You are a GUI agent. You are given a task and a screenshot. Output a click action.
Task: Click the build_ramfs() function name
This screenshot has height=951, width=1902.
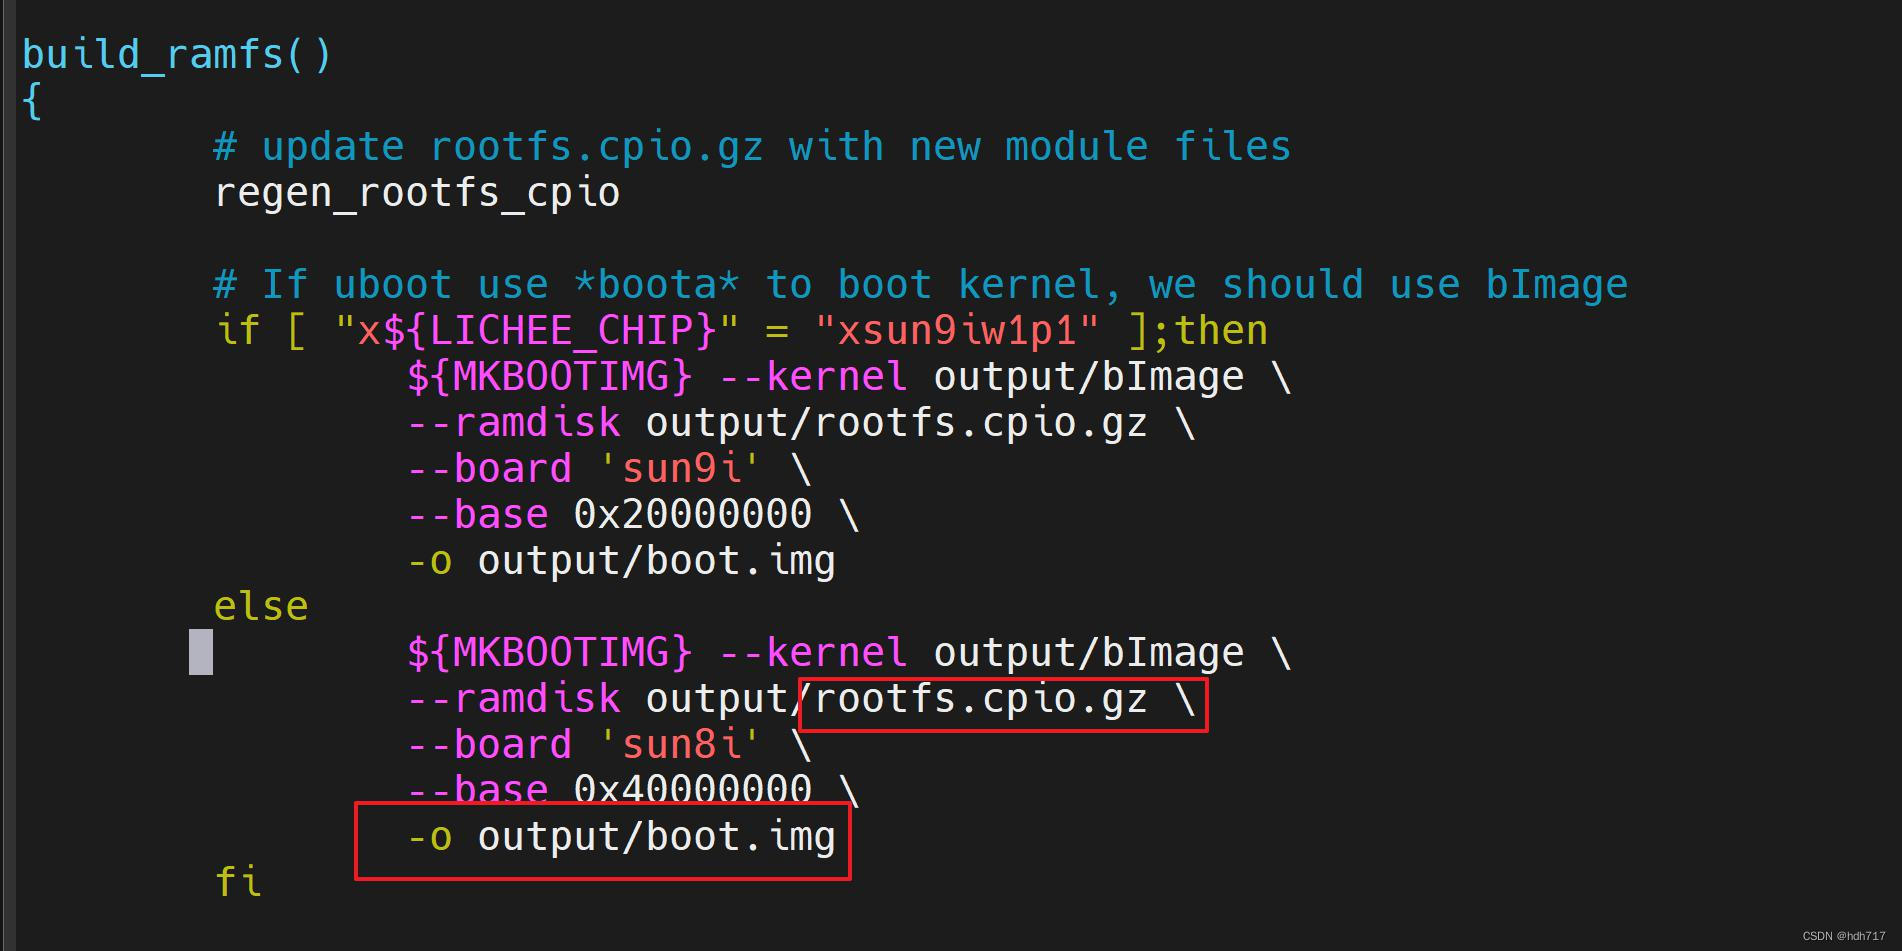(176, 54)
